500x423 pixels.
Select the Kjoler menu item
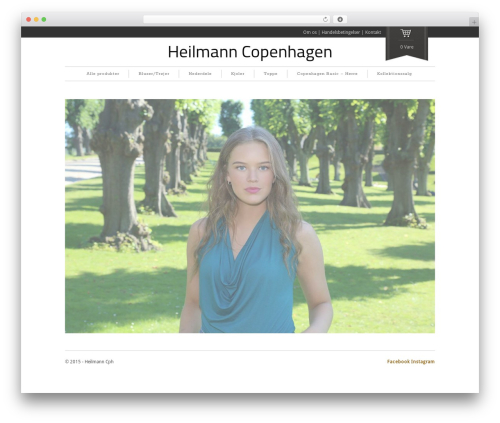[x=238, y=74]
